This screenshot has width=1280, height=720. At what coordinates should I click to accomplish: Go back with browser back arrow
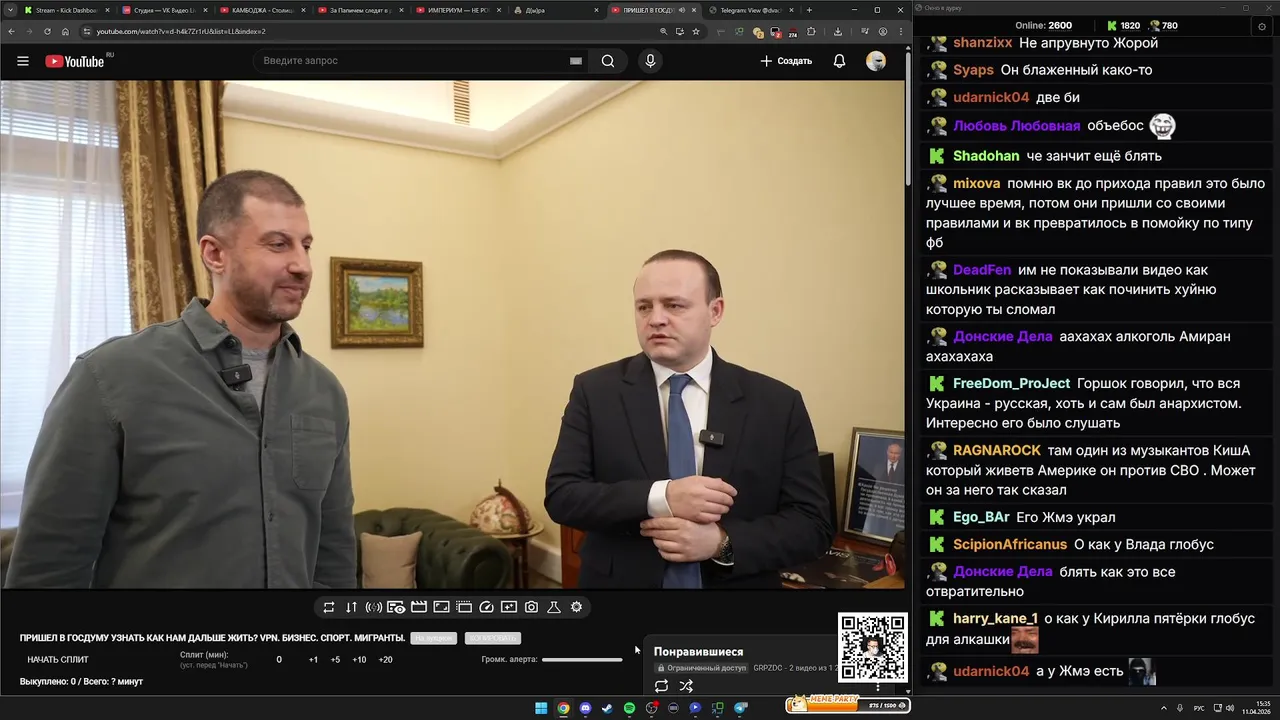[x=10, y=32]
